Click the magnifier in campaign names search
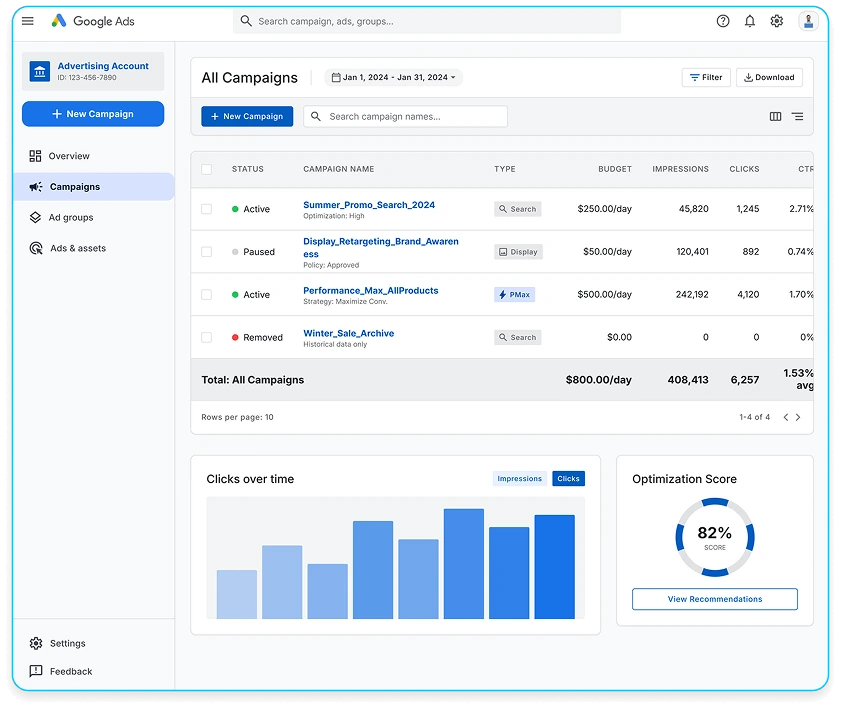This screenshot has width=841, height=709. point(316,116)
